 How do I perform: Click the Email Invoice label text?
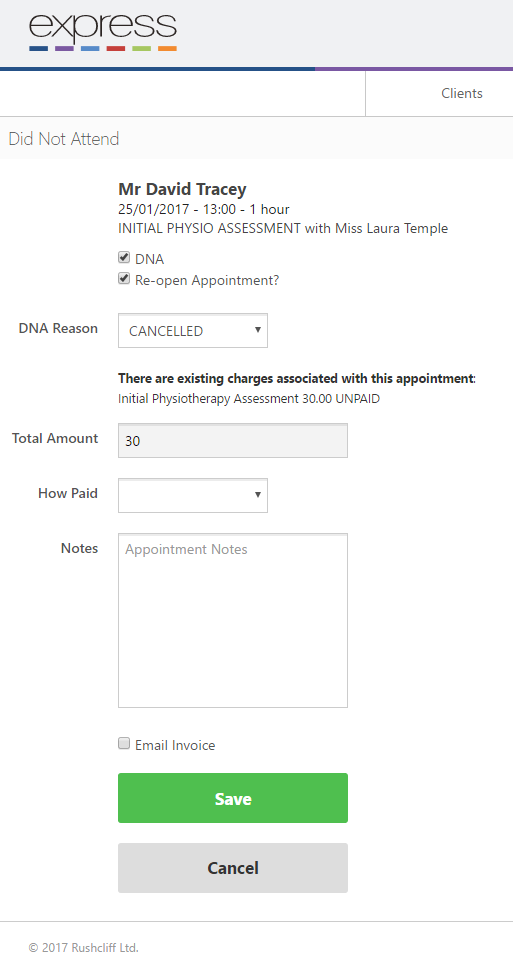tap(175, 745)
